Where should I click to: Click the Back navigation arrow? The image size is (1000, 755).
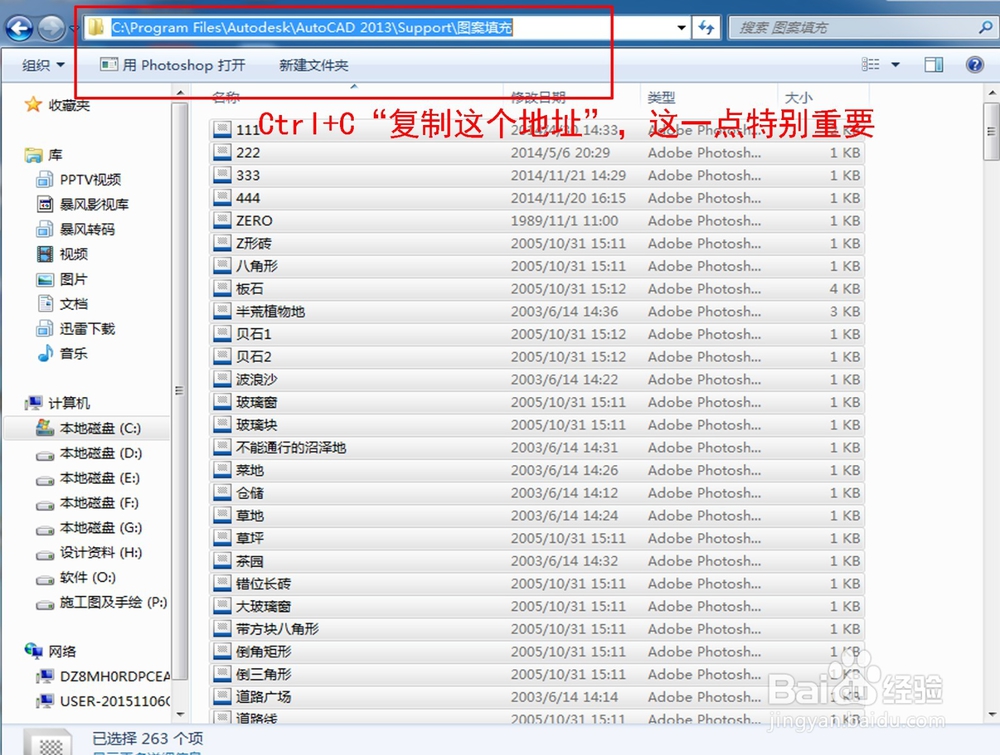18,28
